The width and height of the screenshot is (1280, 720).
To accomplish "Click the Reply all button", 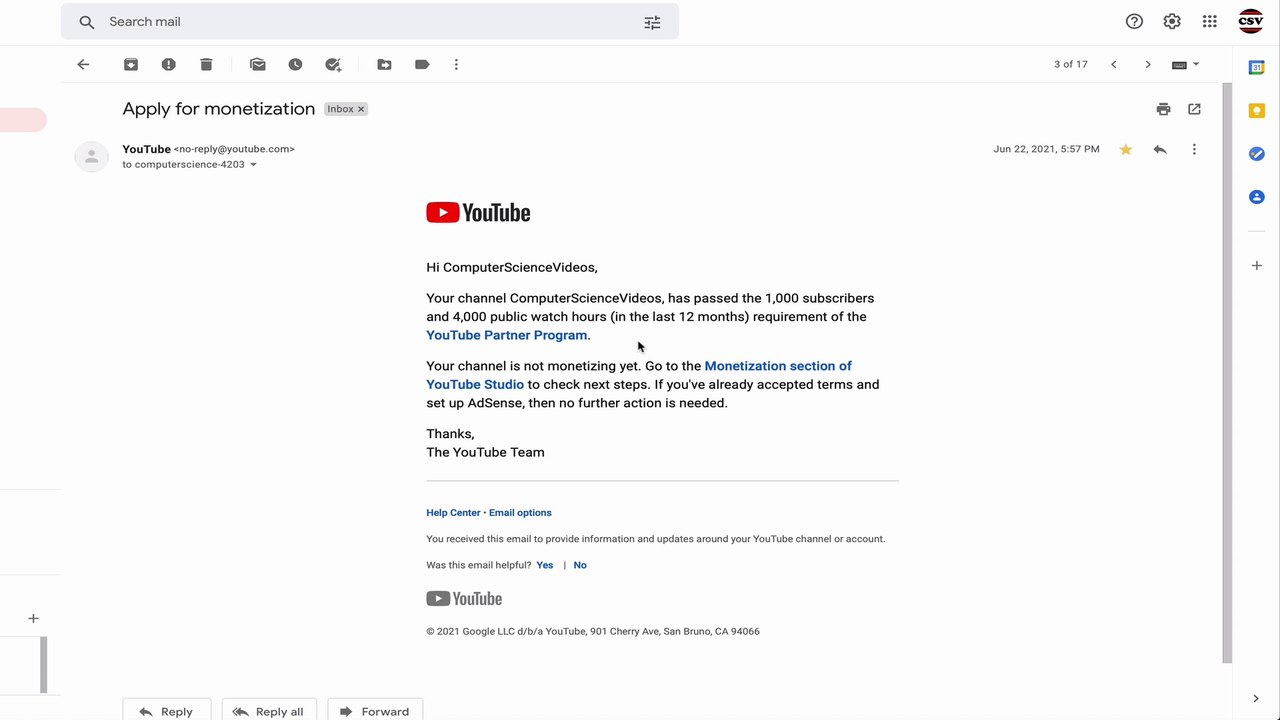I will point(269,710).
